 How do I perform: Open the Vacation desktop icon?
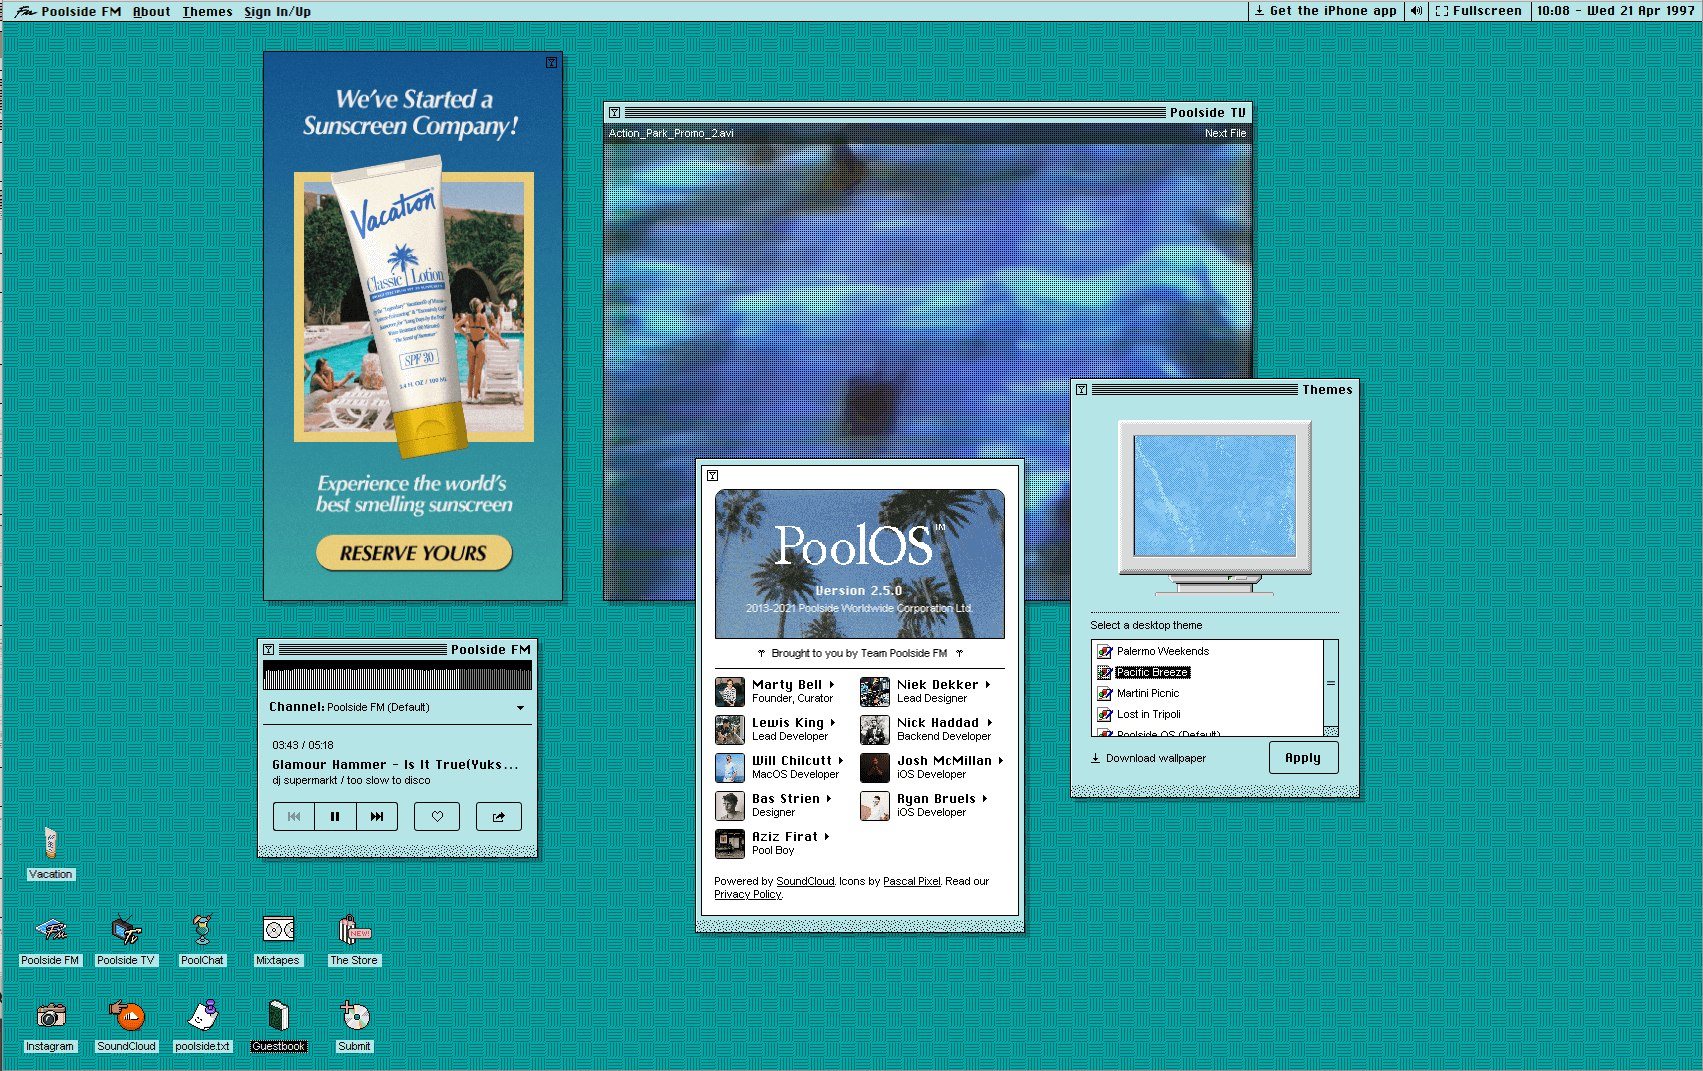pos(50,853)
